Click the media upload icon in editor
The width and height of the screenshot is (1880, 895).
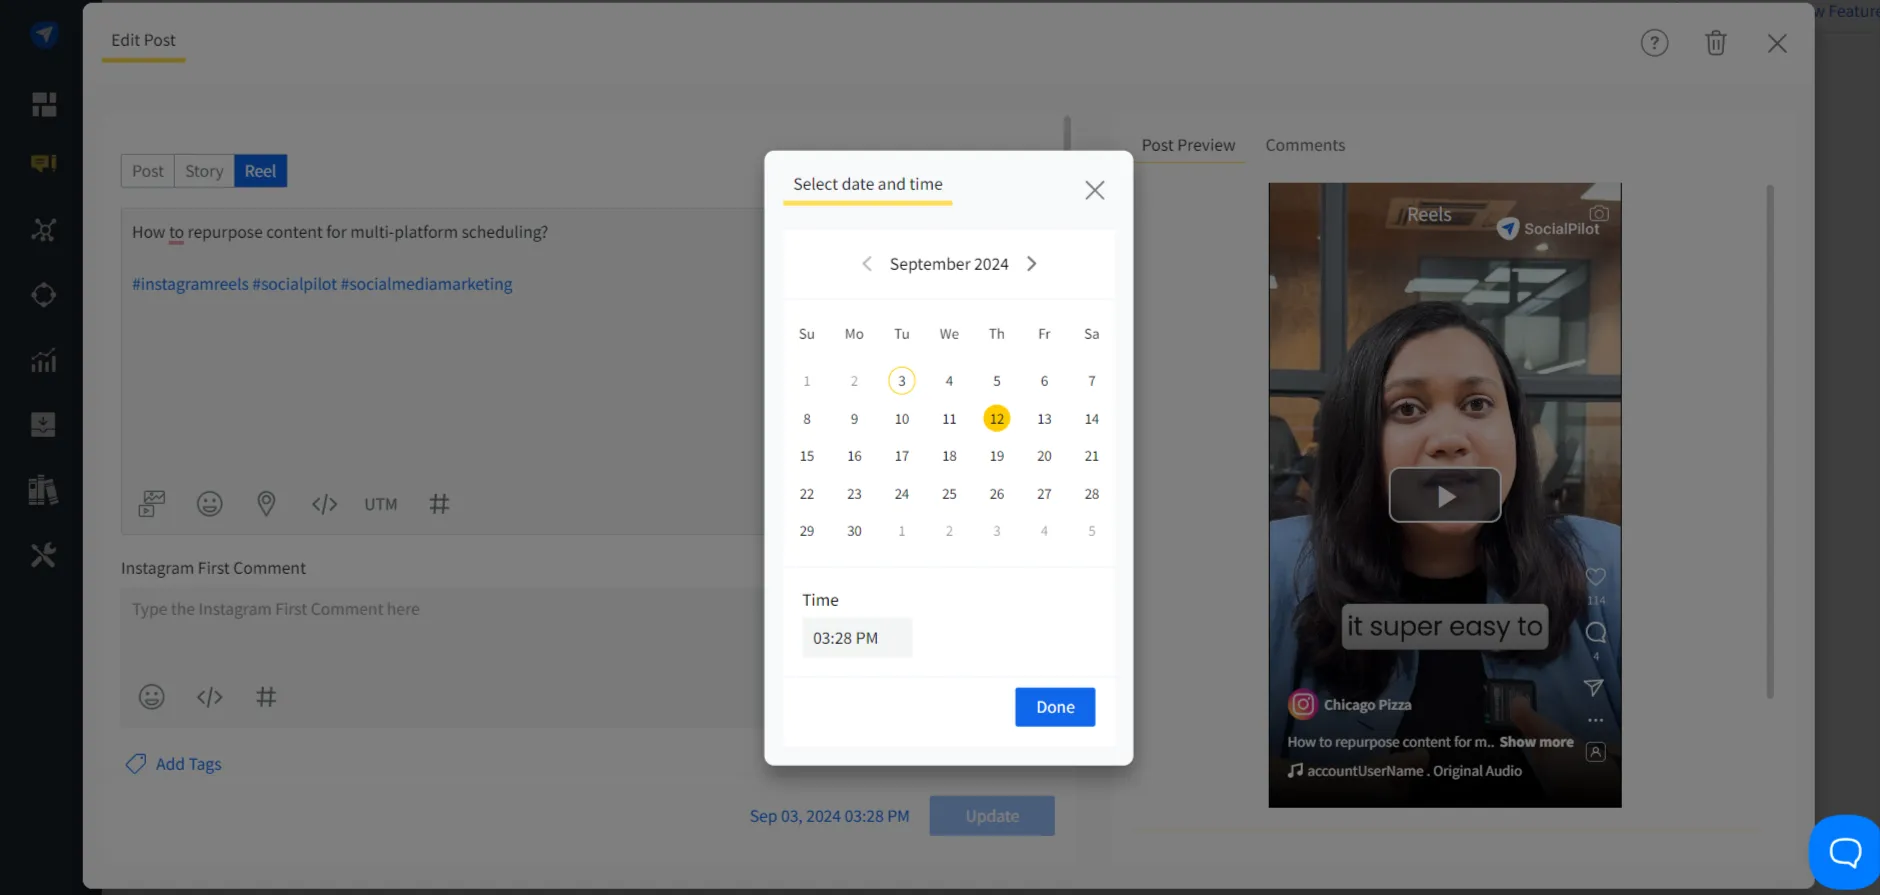pyautogui.click(x=152, y=504)
